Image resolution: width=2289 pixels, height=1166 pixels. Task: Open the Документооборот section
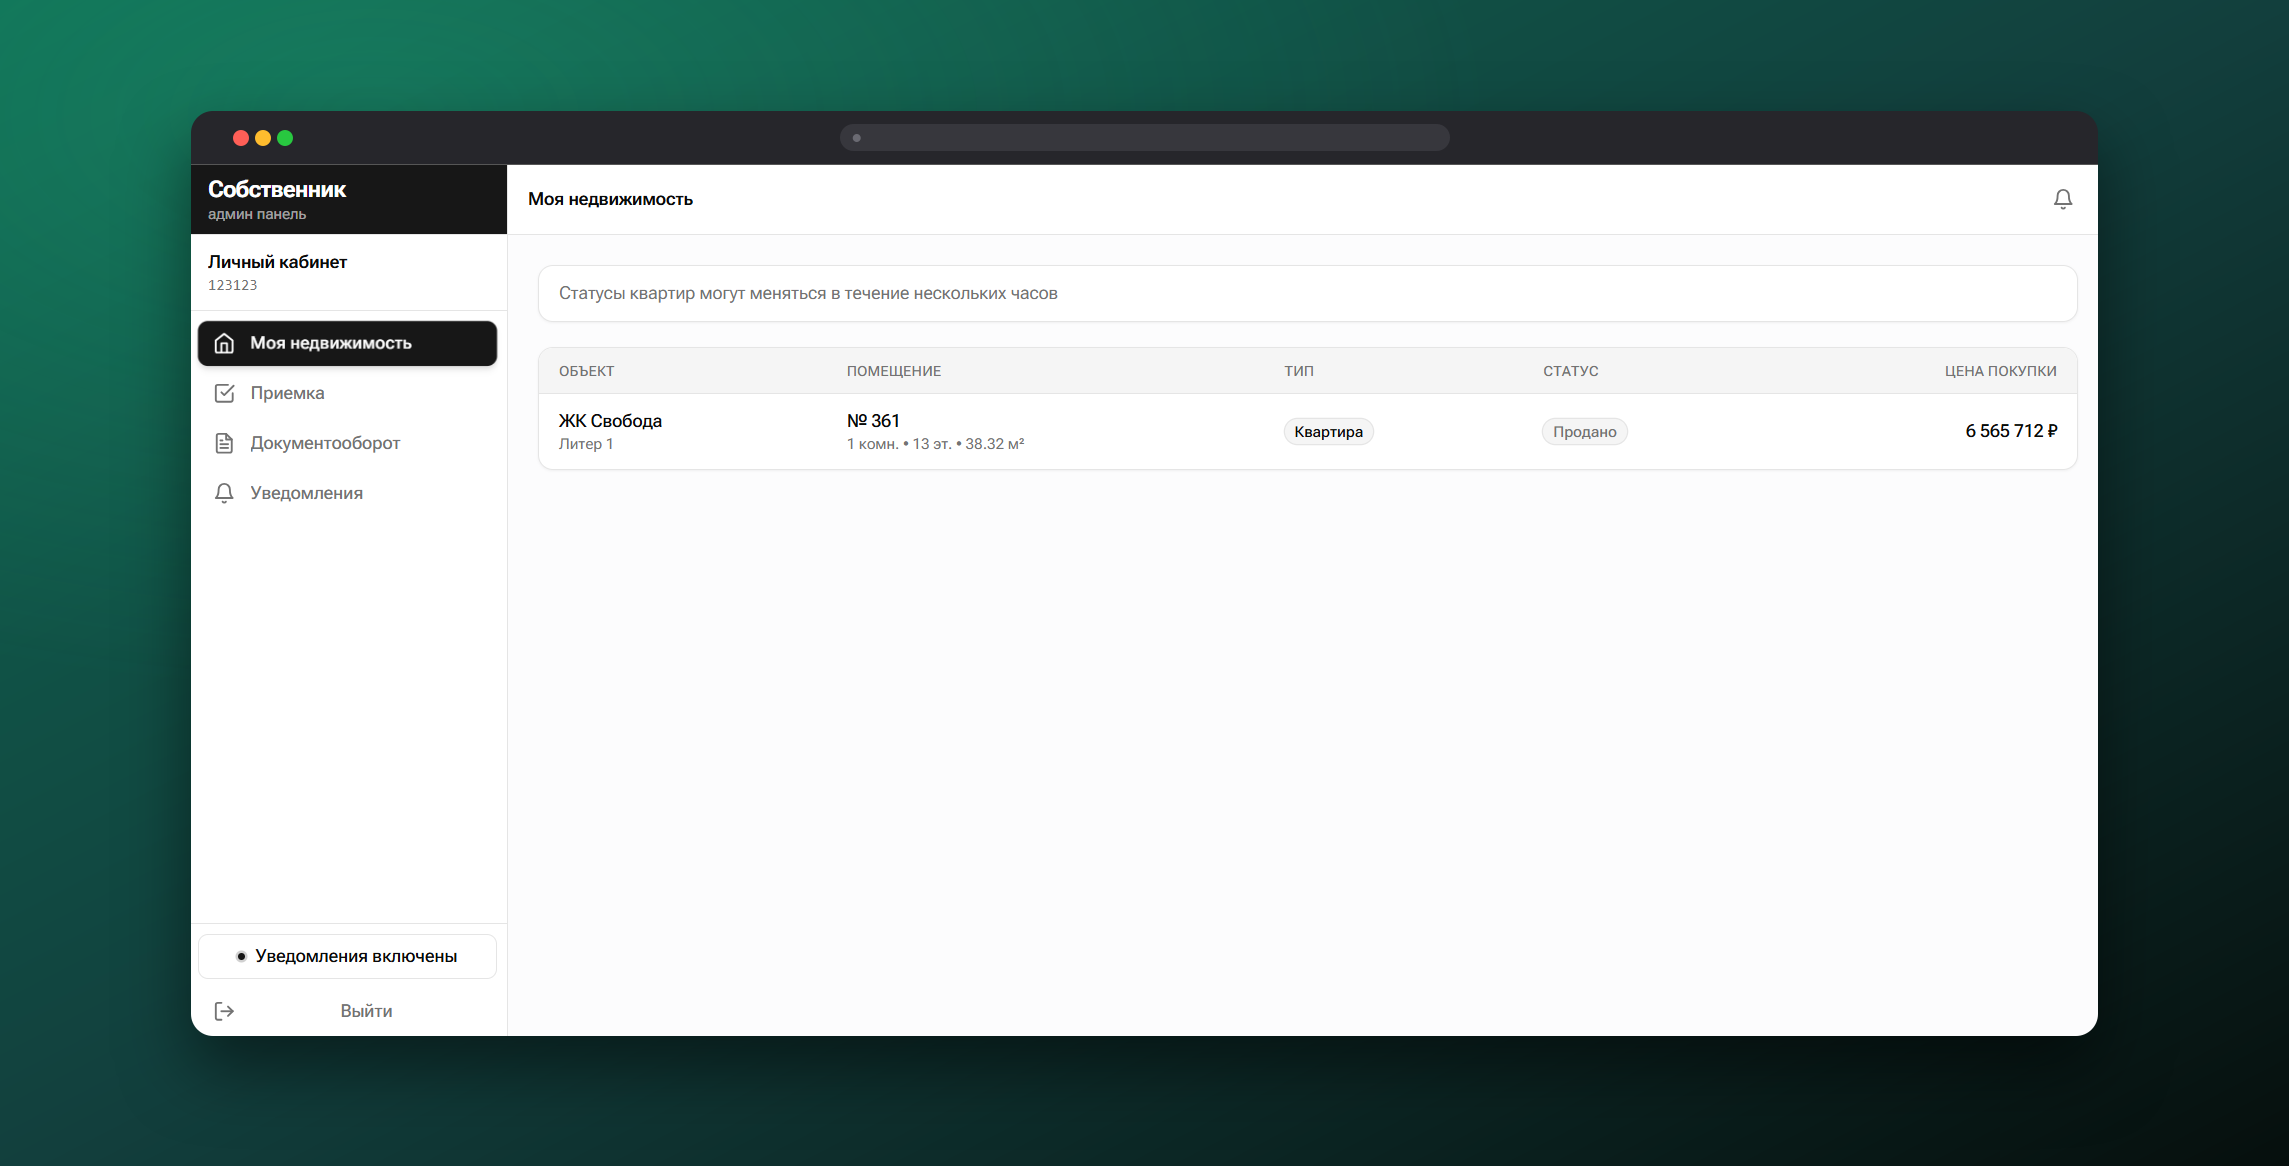[x=347, y=443]
